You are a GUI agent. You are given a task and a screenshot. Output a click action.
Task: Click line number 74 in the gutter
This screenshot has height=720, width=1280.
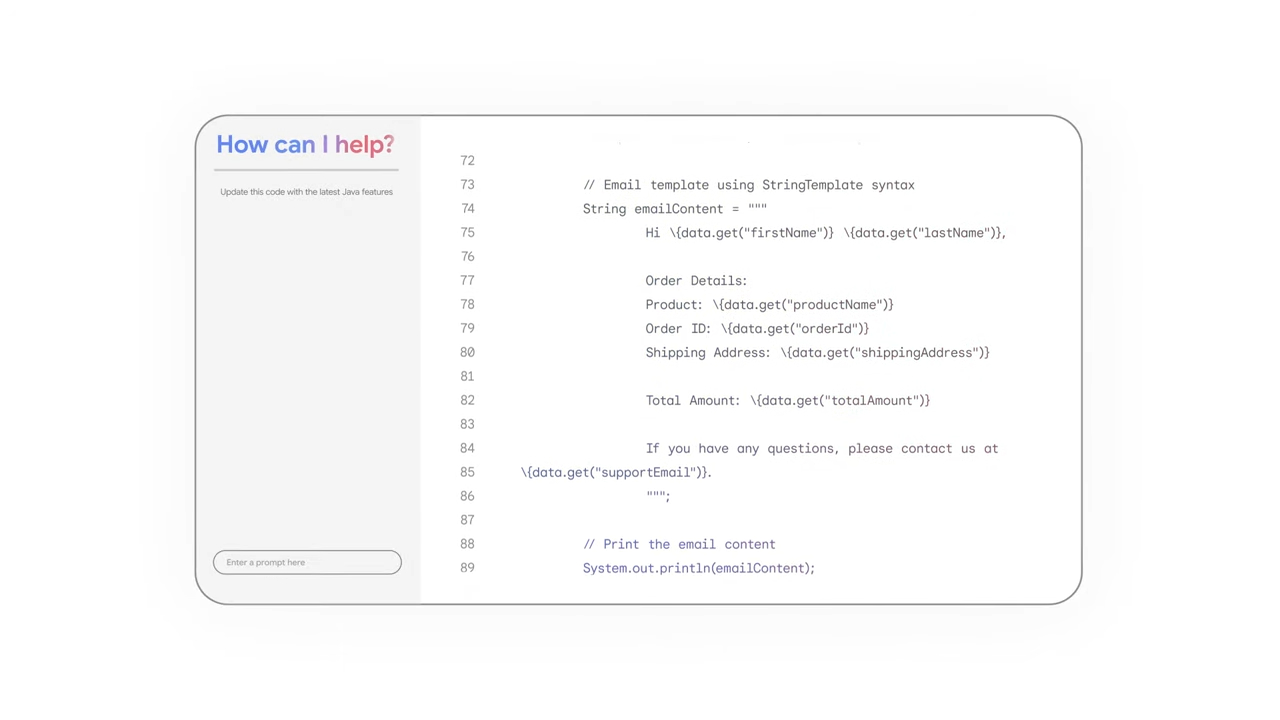(x=467, y=209)
